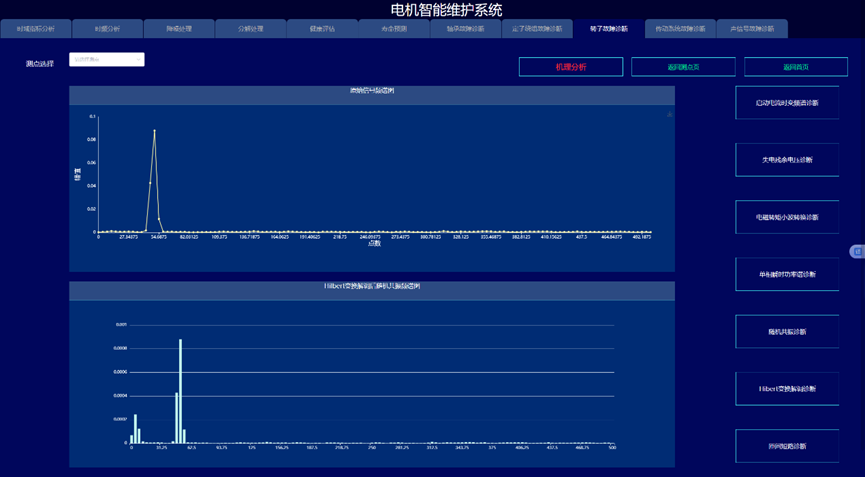Go to the 健康评估 tab

[x=322, y=29]
